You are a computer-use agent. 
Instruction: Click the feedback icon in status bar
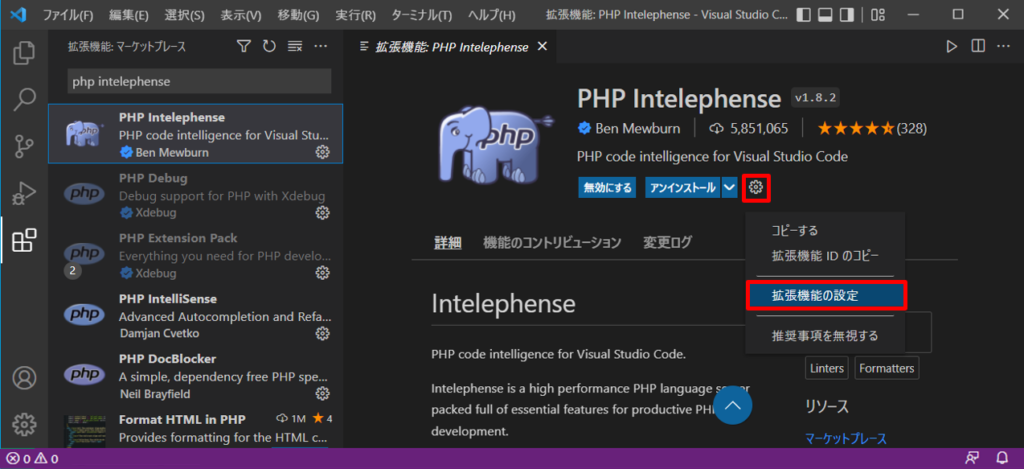[x=972, y=459]
